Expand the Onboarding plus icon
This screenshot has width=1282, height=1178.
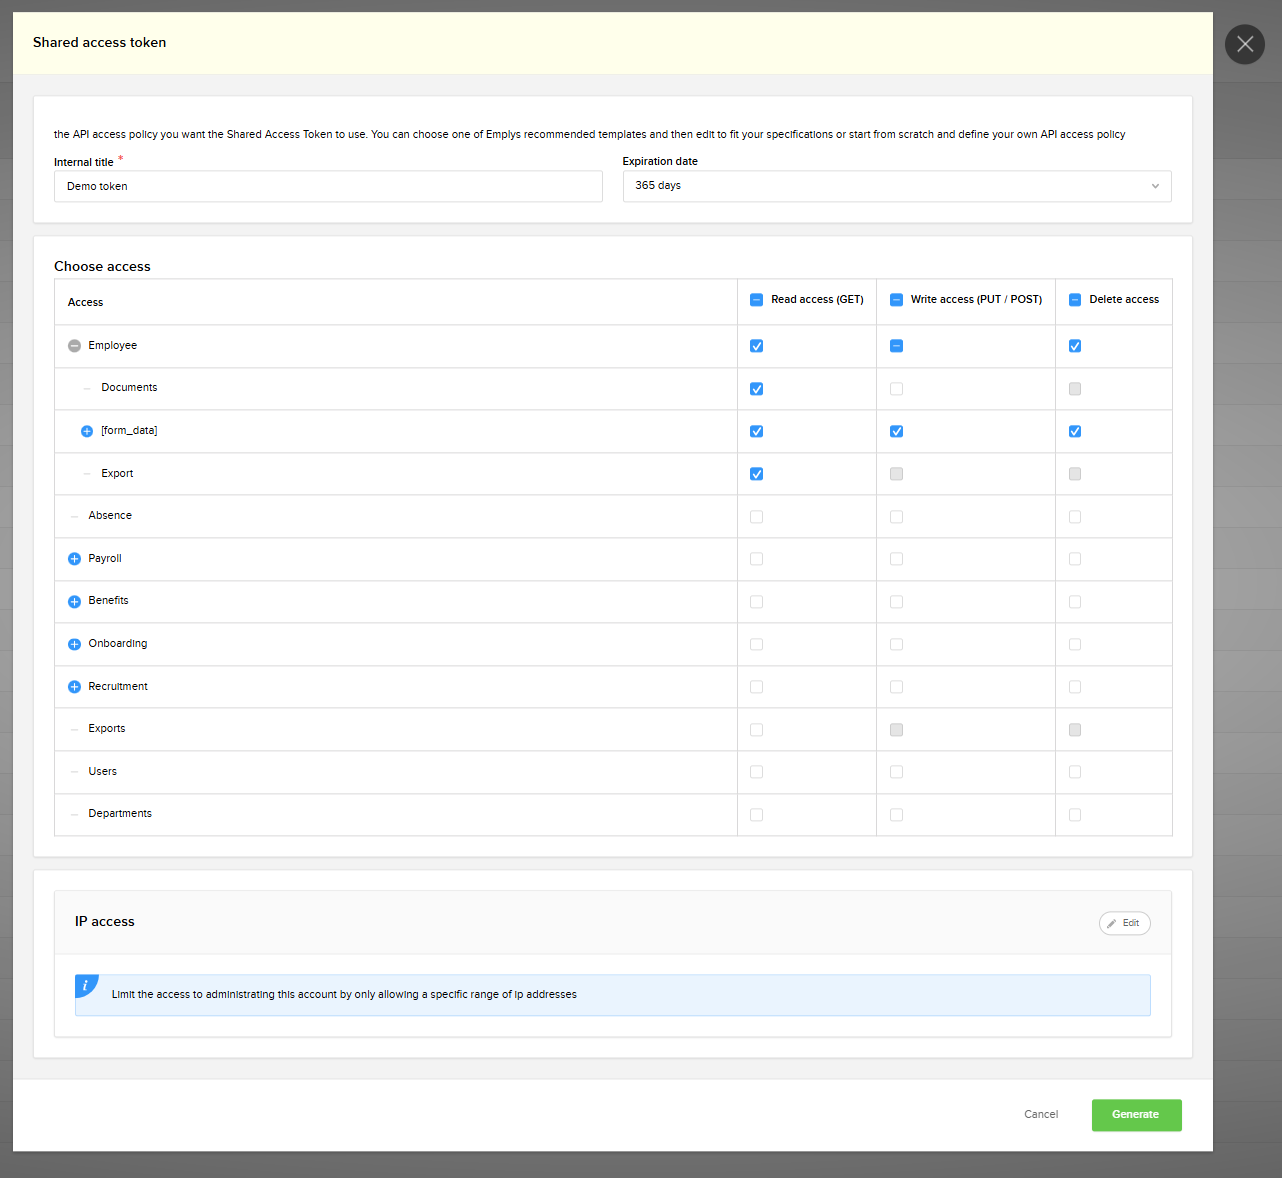74,644
